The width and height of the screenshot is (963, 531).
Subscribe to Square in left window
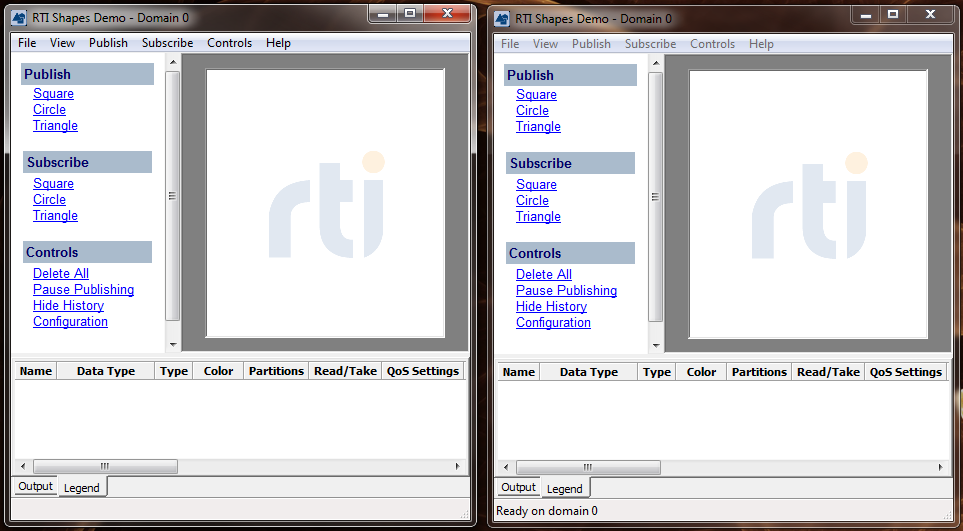tap(53, 184)
